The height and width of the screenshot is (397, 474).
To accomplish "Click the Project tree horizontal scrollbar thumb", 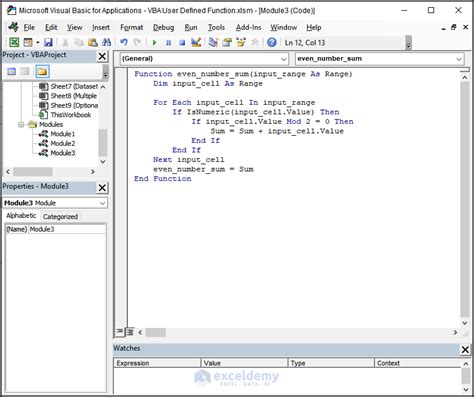I will [33, 172].
